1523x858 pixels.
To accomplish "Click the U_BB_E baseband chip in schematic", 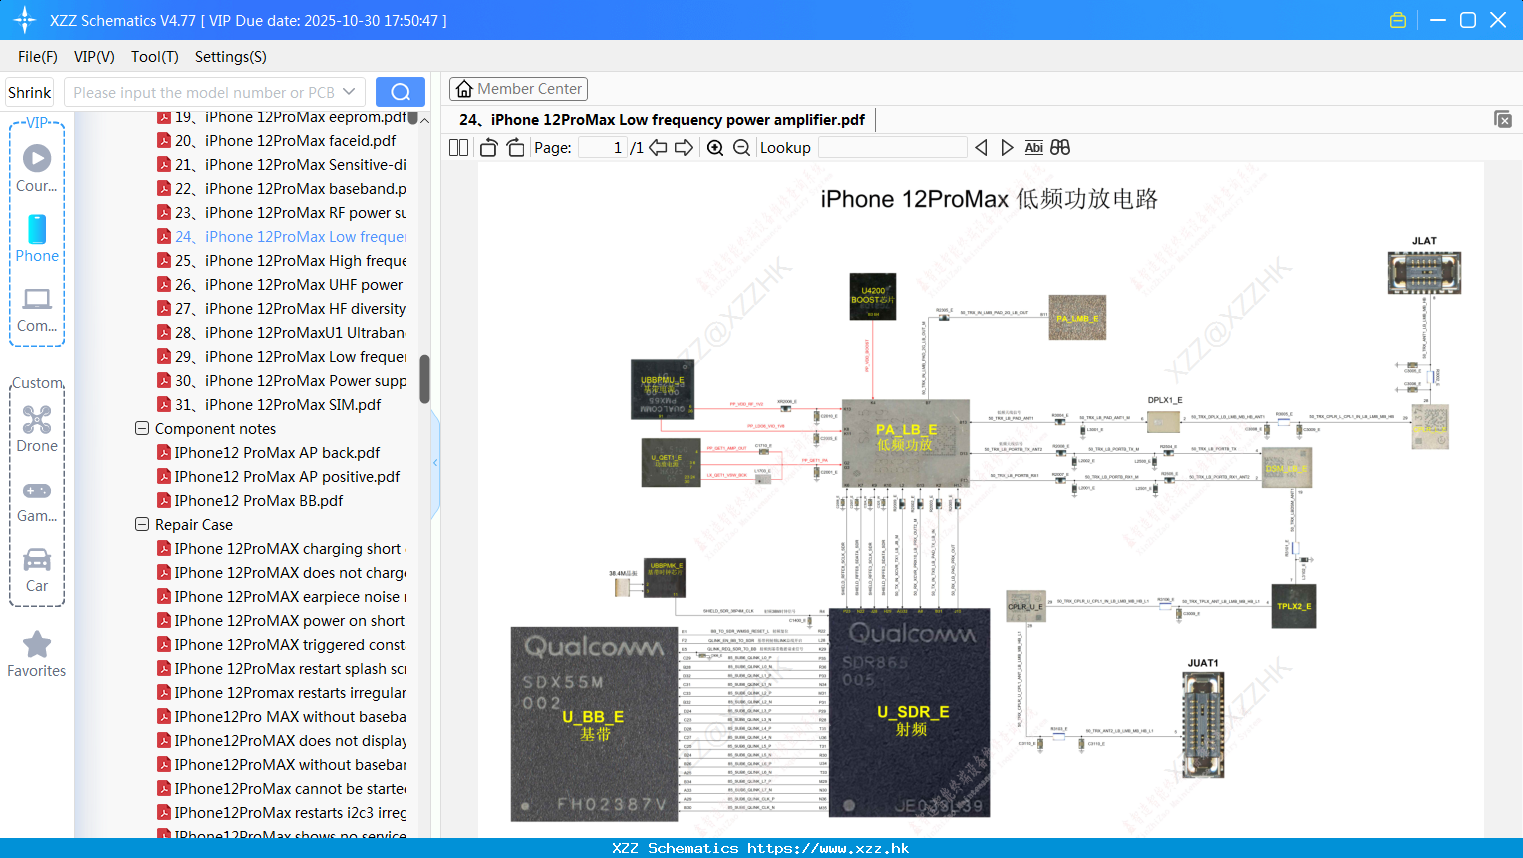I will pyautogui.click(x=594, y=724).
